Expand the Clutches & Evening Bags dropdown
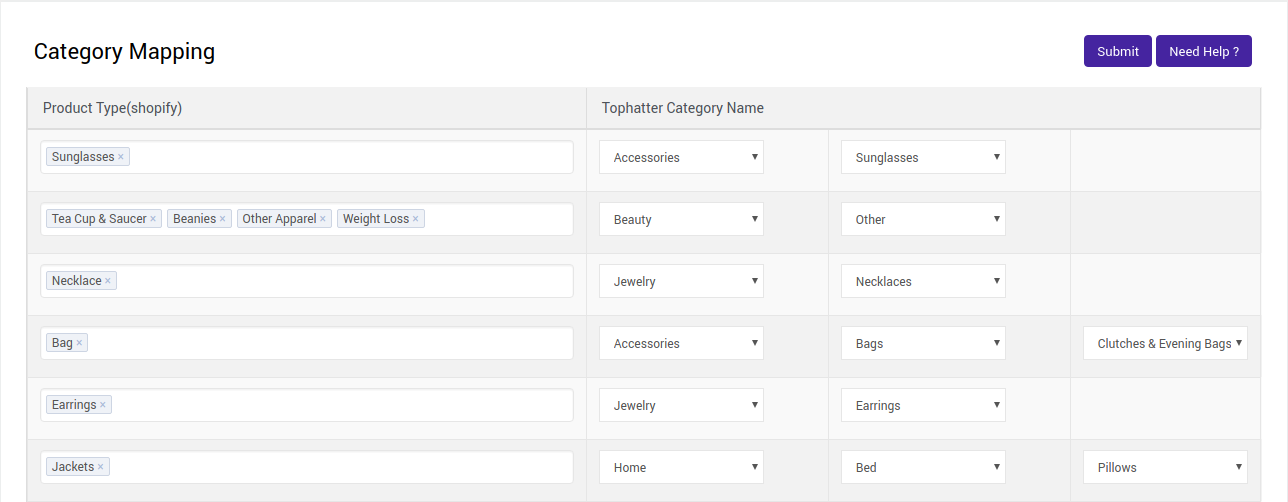The image size is (1288, 502). pyautogui.click(x=1165, y=343)
